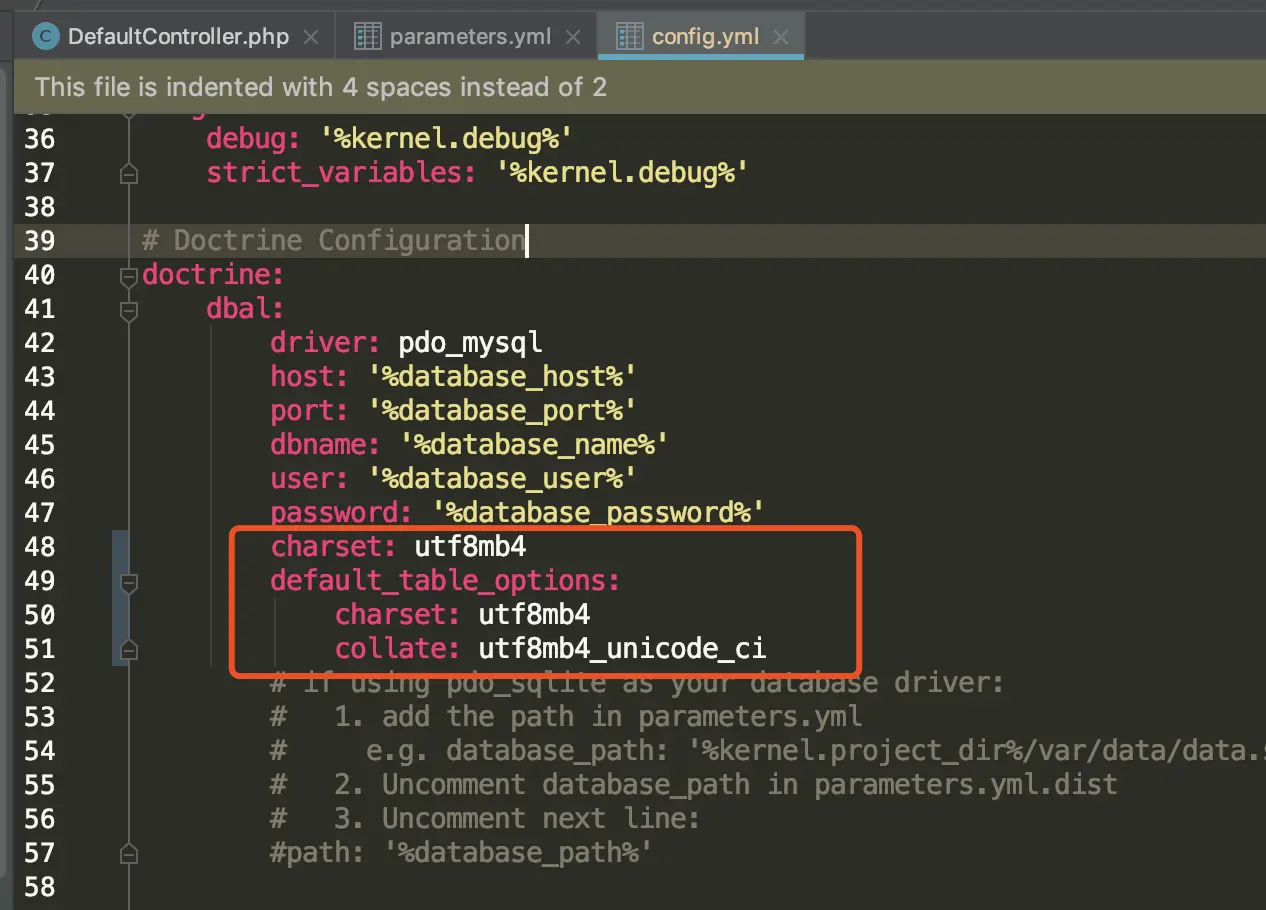Close the DefaultController.php tab

click(311, 38)
